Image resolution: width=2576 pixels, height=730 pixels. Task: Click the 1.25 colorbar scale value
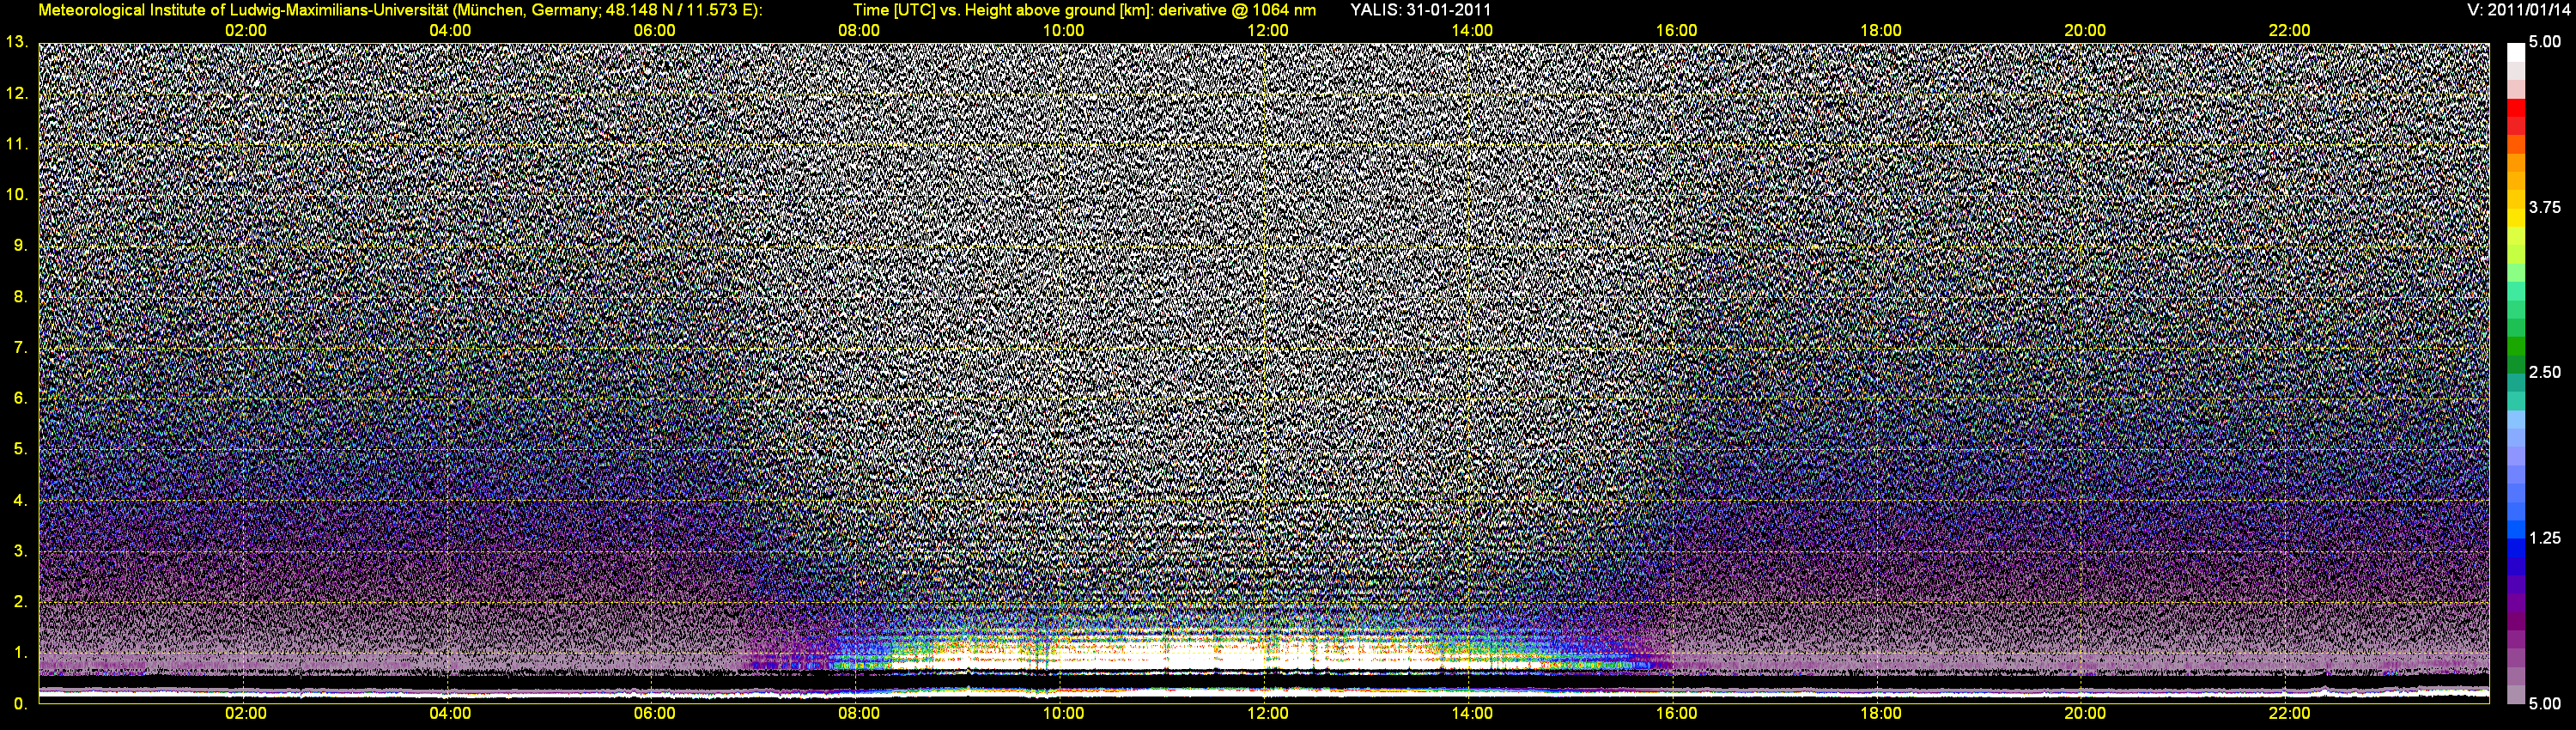pos(2545,538)
